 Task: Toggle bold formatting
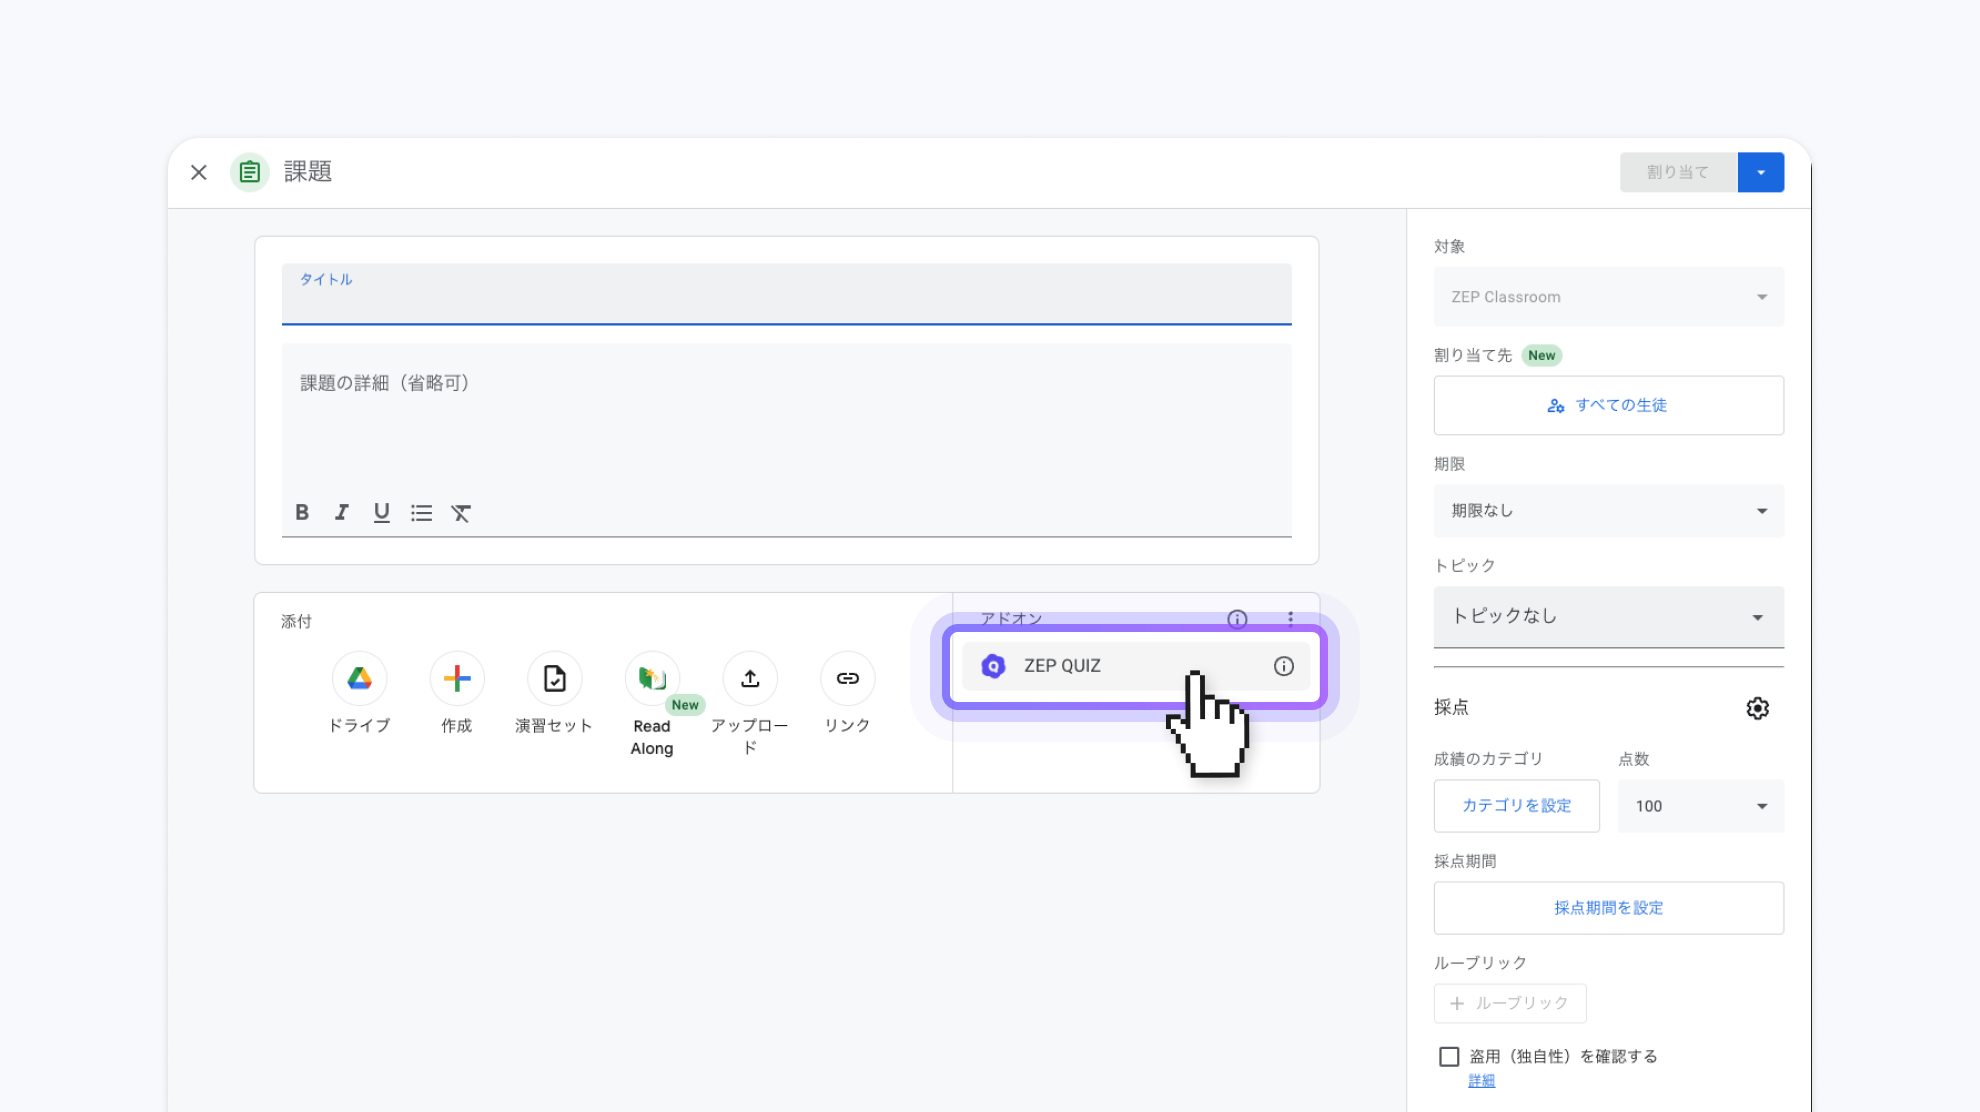[302, 512]
